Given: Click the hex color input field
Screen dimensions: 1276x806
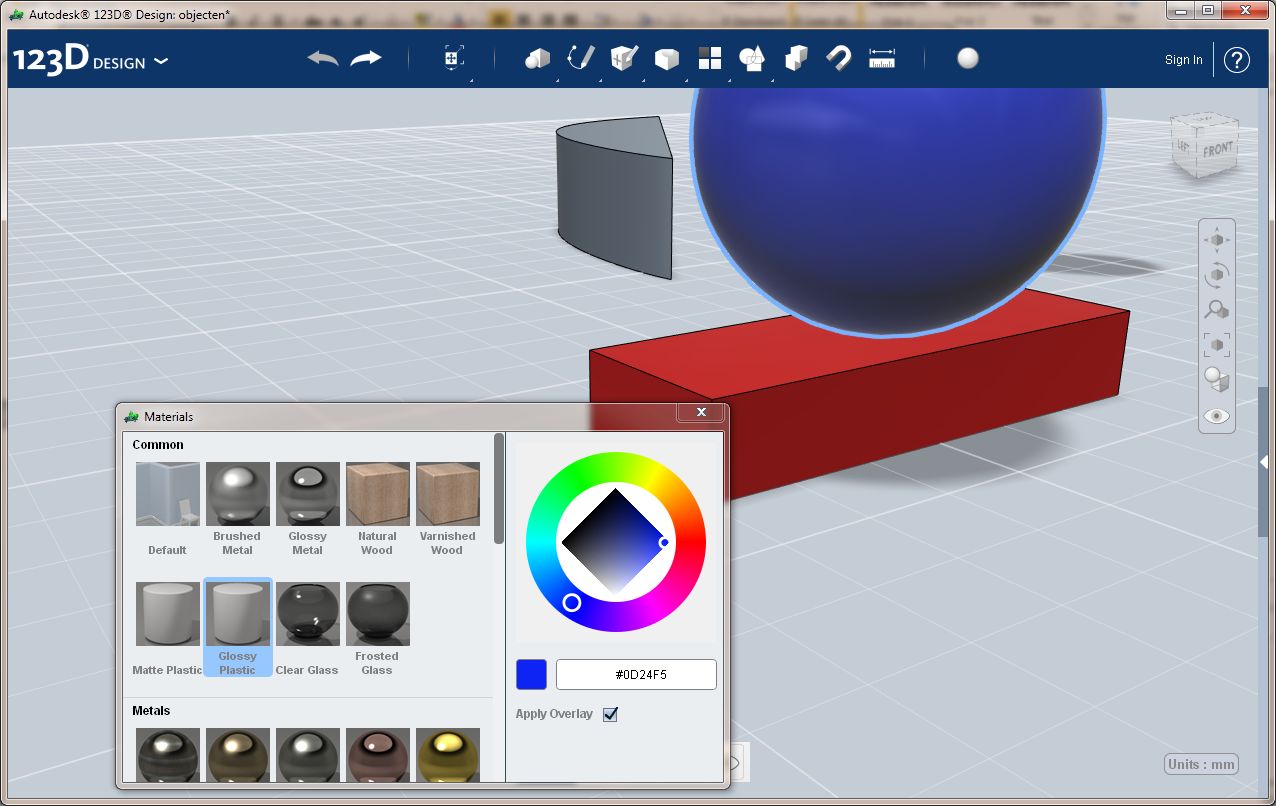Looking at the screenshot, I should tap(636, 674).
